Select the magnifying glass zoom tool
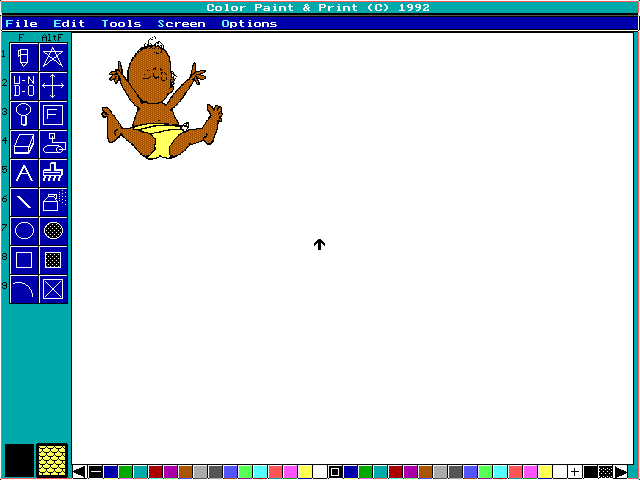Viewport: 640px width, 480px height. pos(24,115)
